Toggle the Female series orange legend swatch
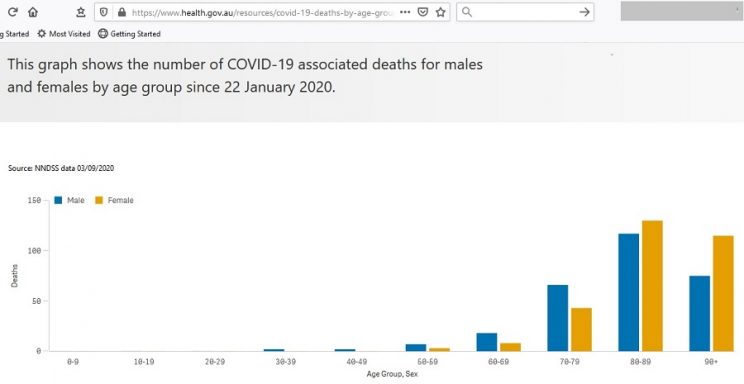The image size is (744, 384). [99, 200]
